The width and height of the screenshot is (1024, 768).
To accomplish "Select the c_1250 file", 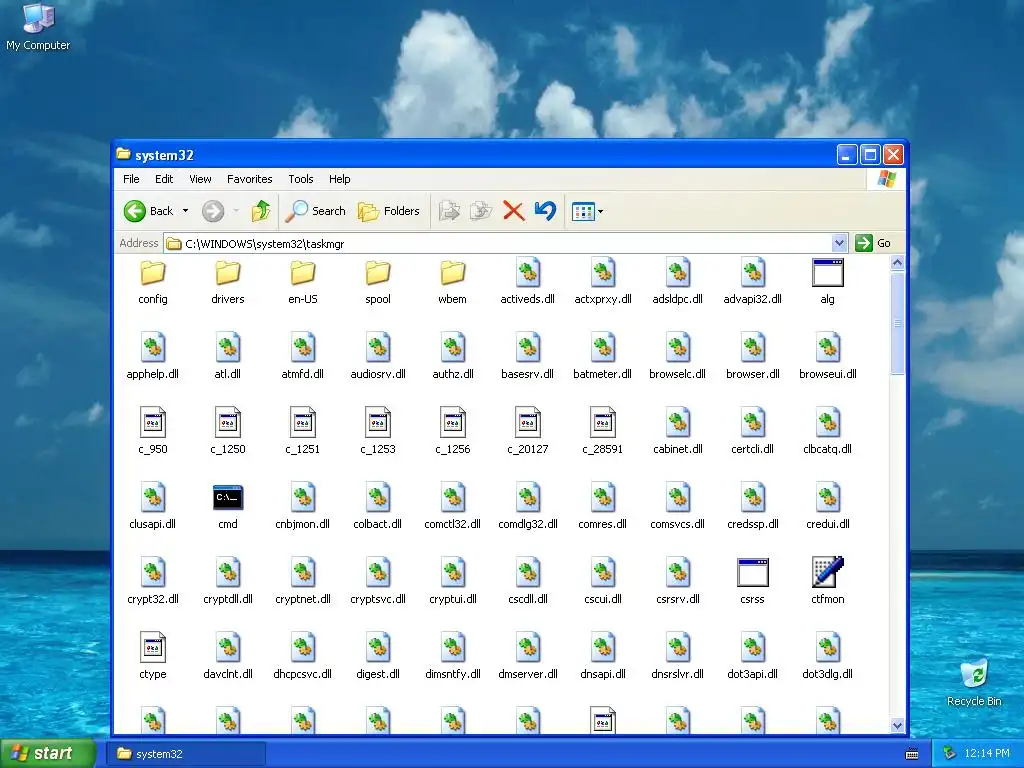I will 228,432.
